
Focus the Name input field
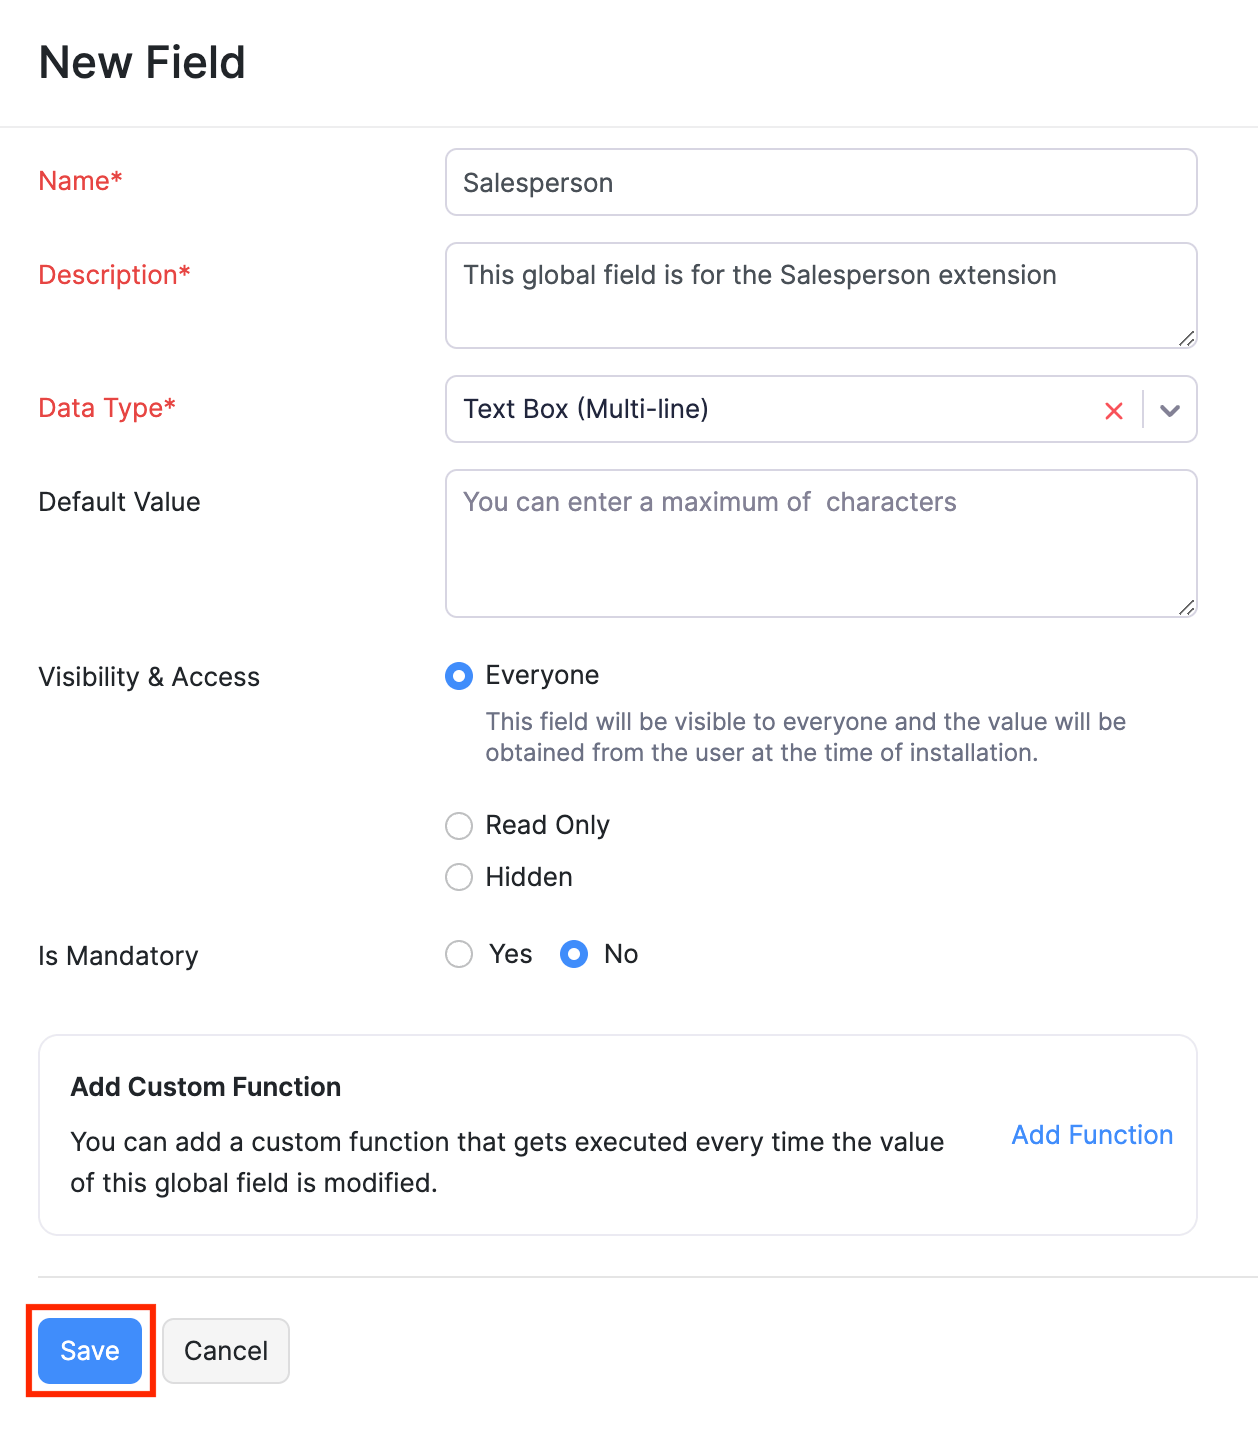[x=820, y=182]
